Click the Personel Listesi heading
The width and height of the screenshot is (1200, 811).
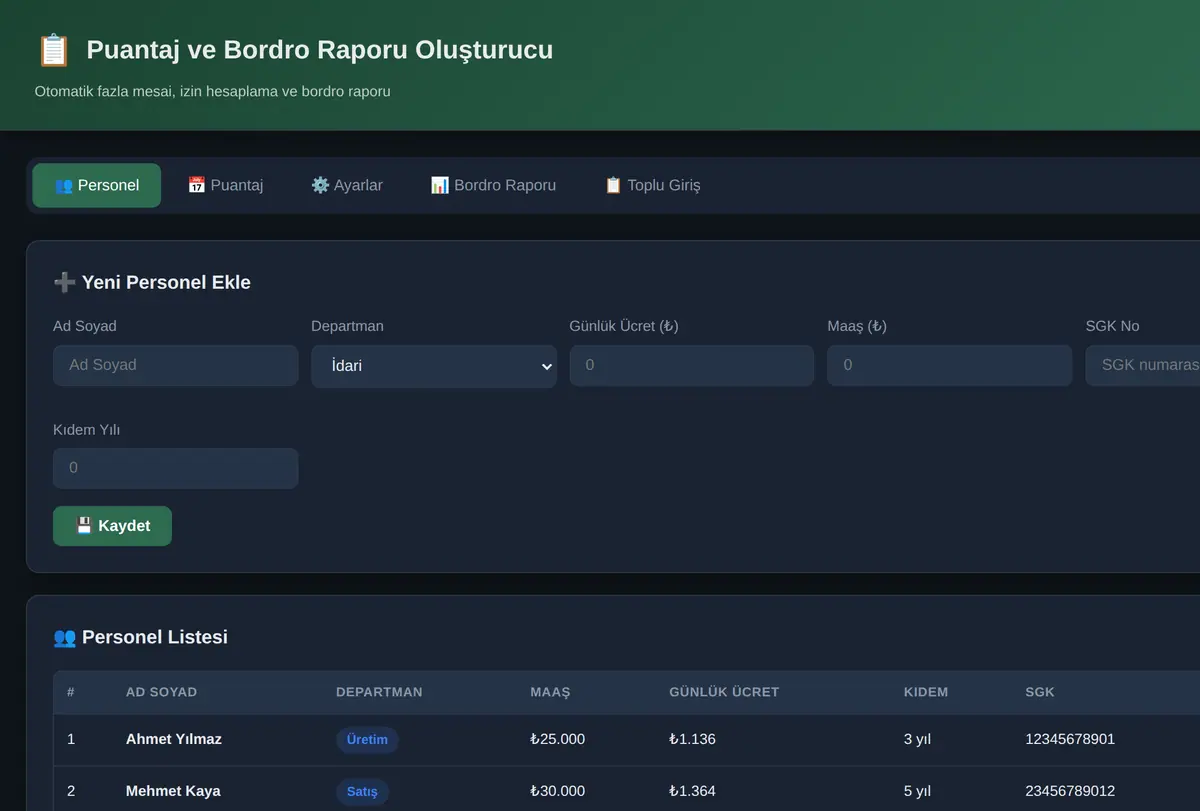pos(141,637)
